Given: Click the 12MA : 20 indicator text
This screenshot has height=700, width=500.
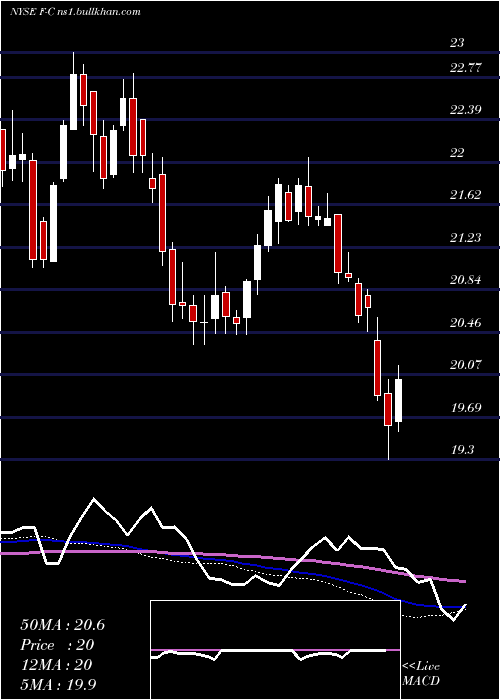Looking at the screenshot, I should (56, 665).
